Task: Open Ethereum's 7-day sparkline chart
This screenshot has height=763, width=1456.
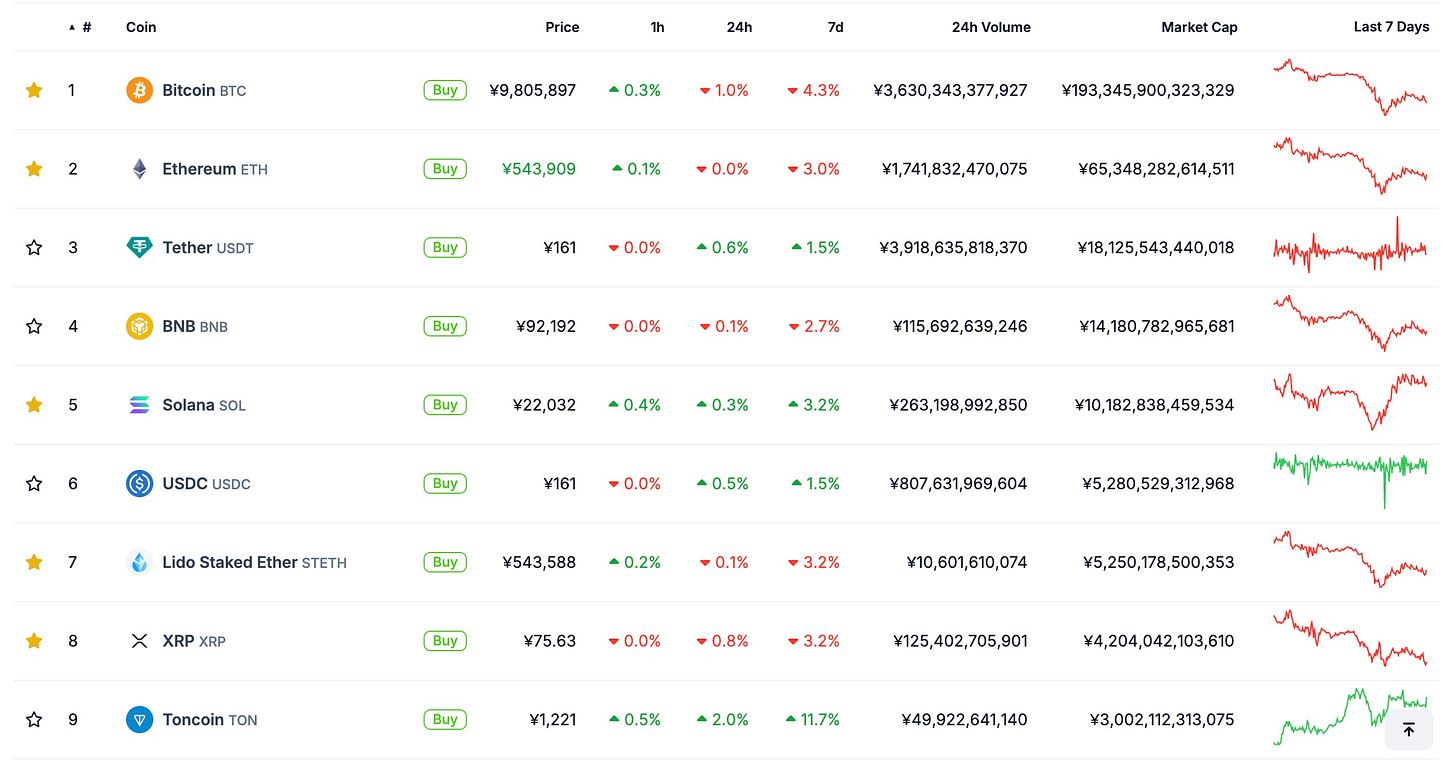Action: tap(1350, 166)
